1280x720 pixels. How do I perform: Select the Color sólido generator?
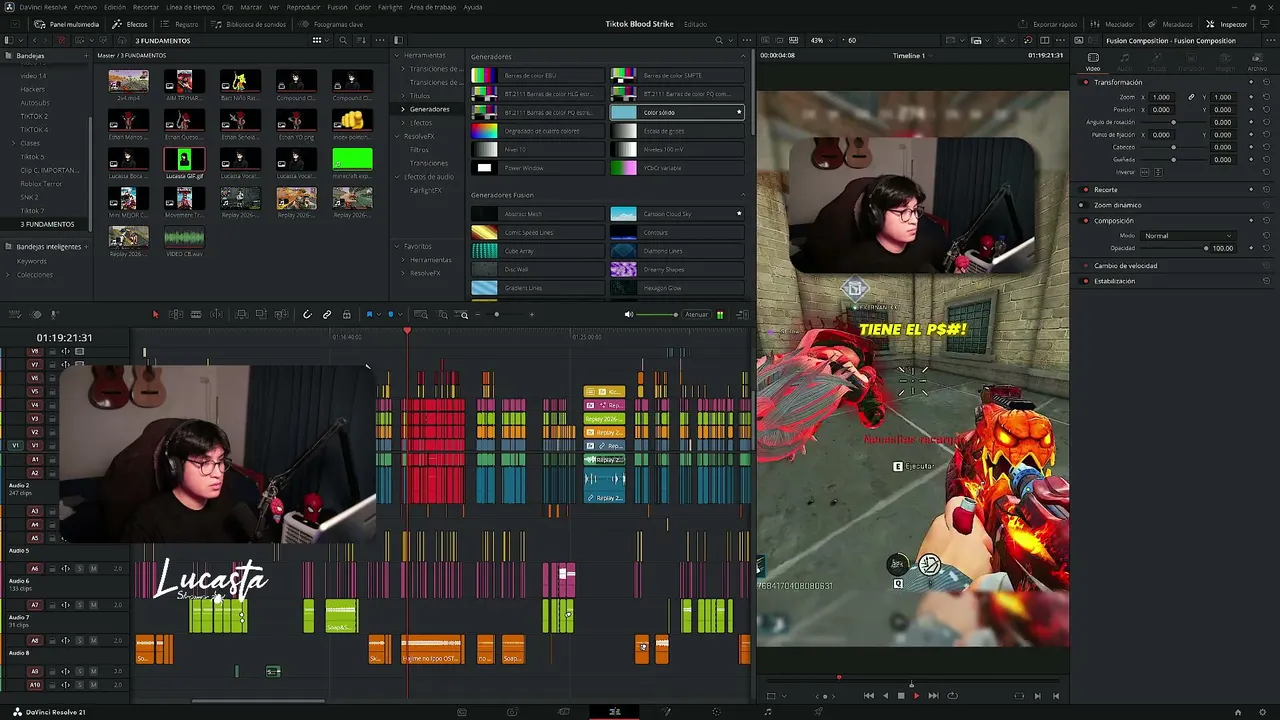pyautogui.click(x=677, y=113)
